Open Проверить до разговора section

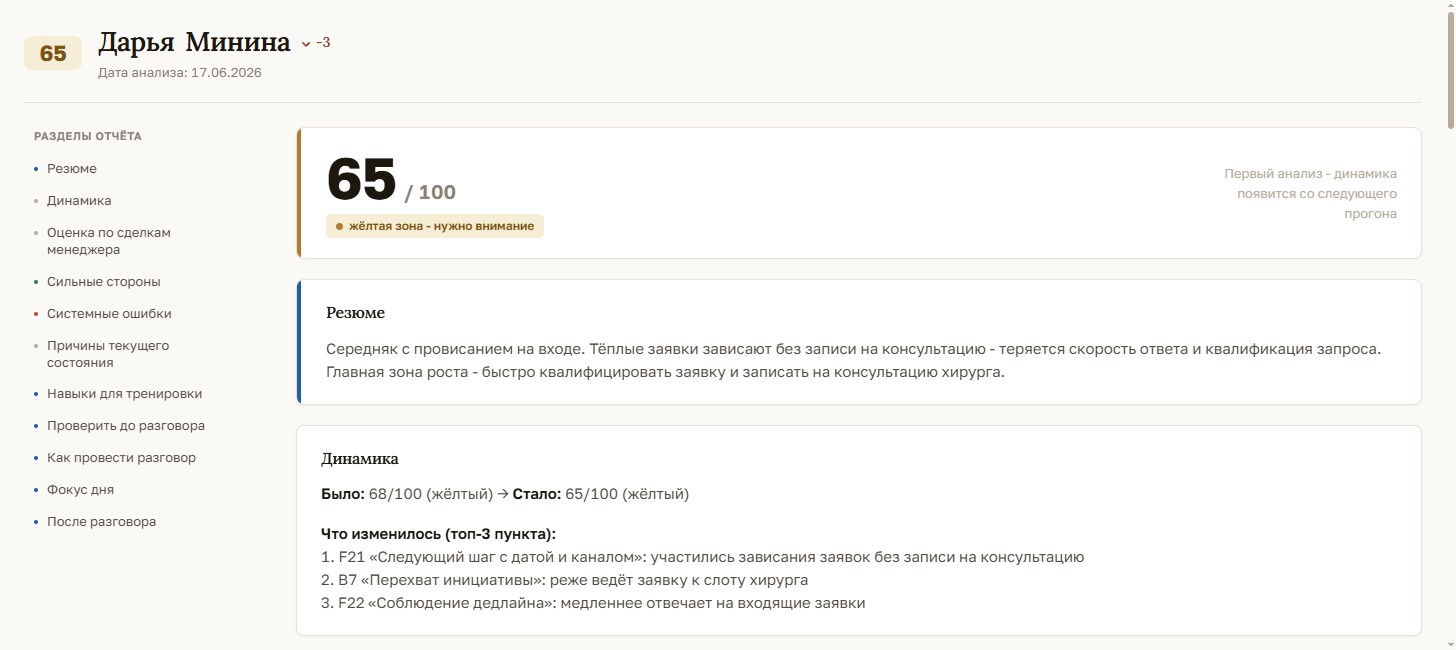126,426
